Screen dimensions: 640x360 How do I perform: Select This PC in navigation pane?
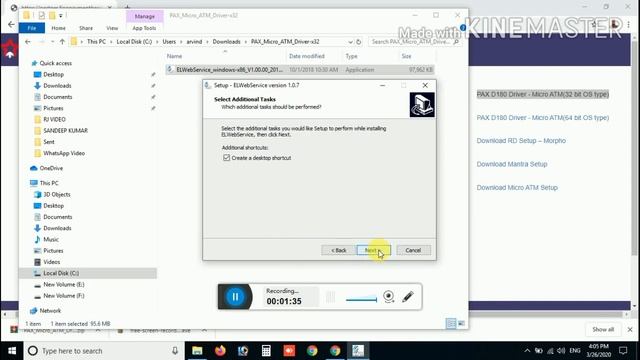49,183
